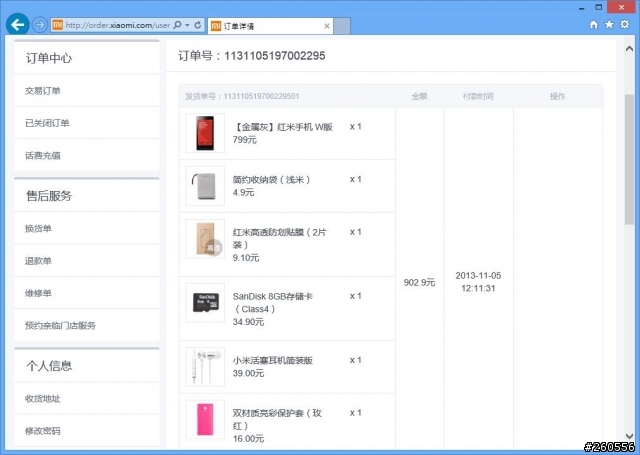This screenshot has height=455, width=640.
Task: Click the payment time 2013-11-05
Action: coord(478,275)
